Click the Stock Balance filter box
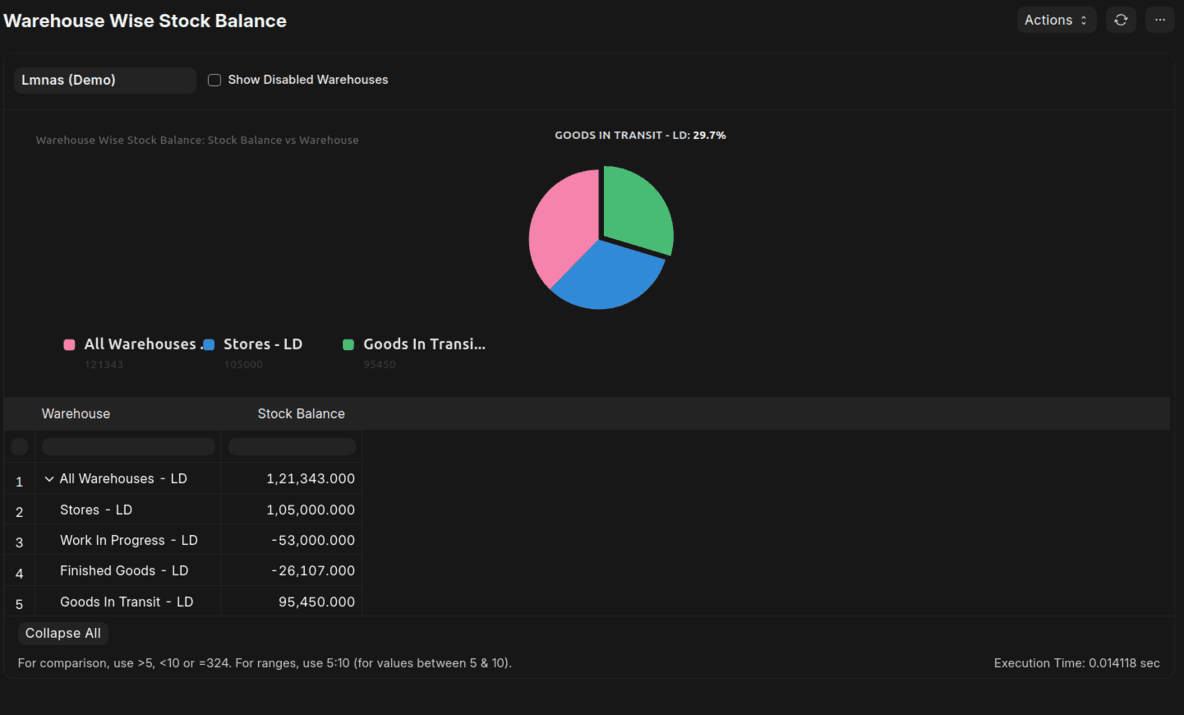1184x715 pixels. [291, 445]
